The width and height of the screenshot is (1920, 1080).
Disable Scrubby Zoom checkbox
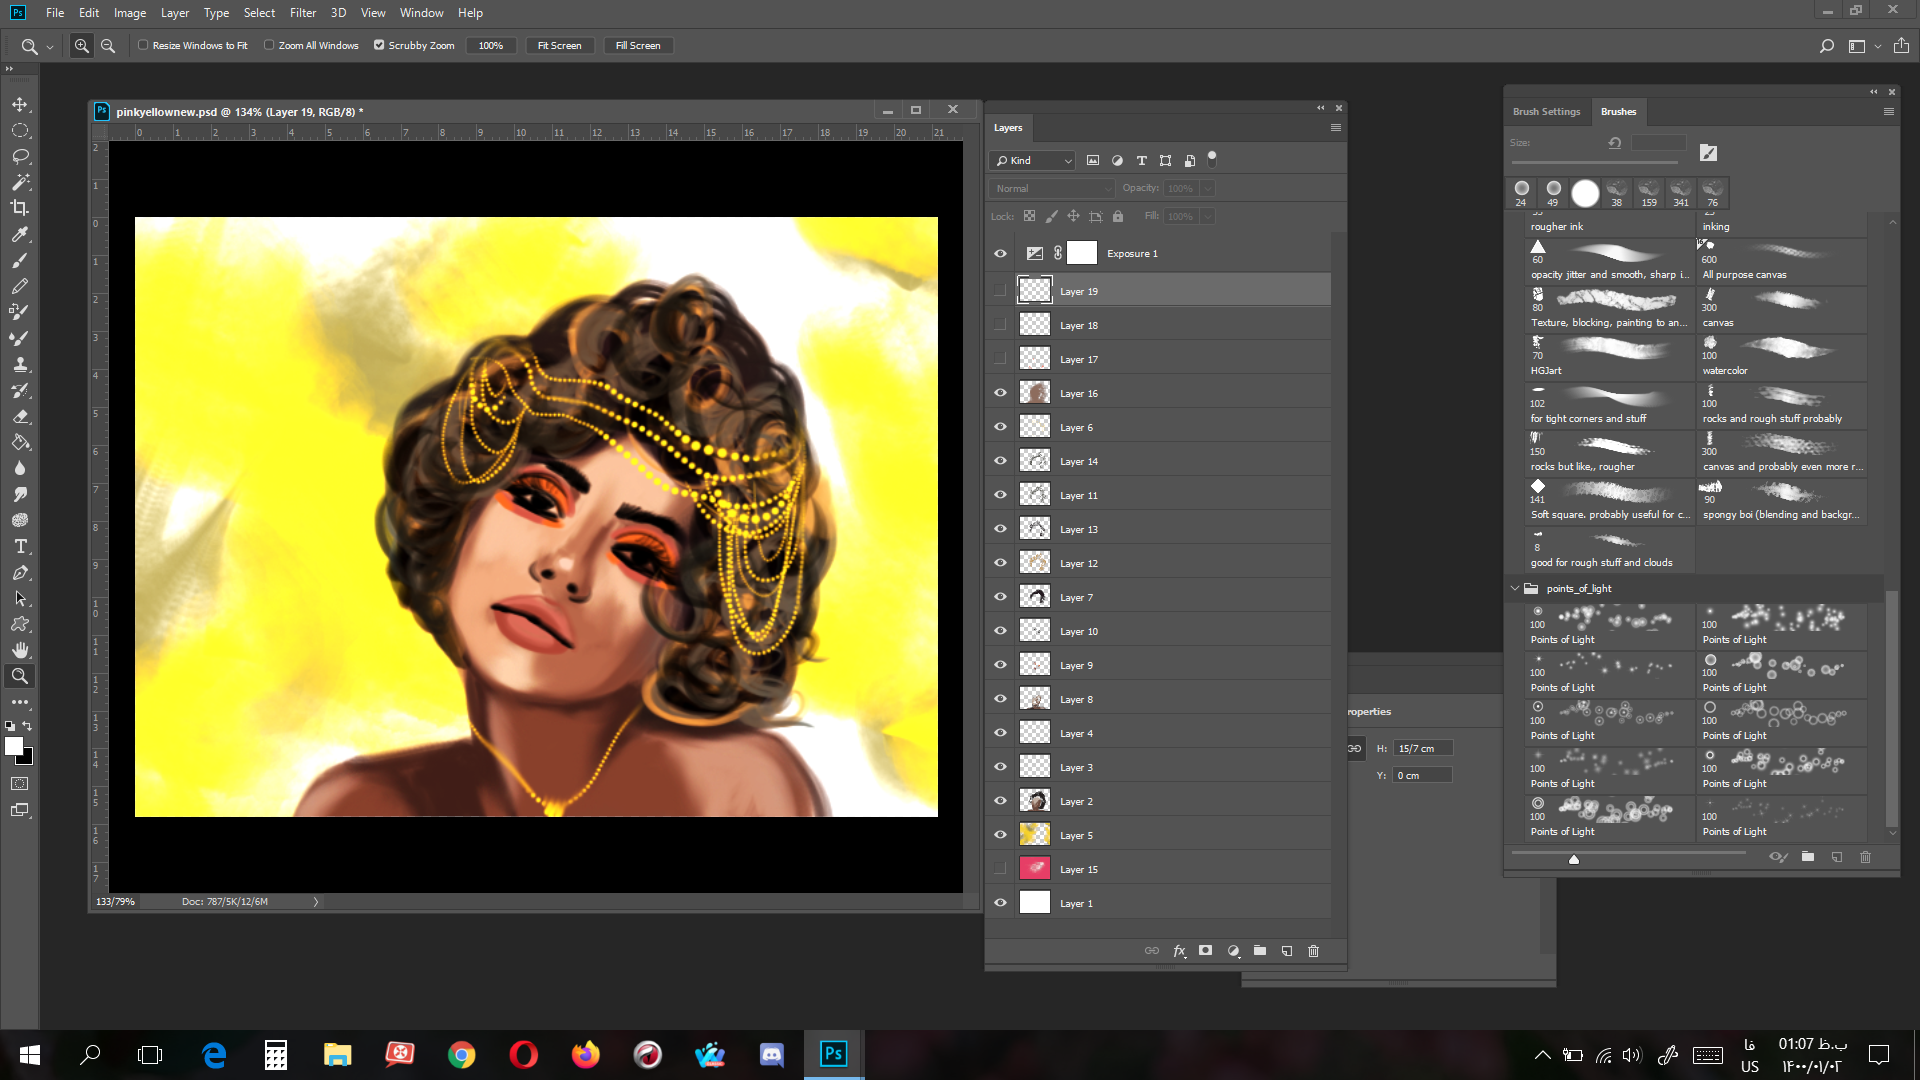[x=379, y=45]
